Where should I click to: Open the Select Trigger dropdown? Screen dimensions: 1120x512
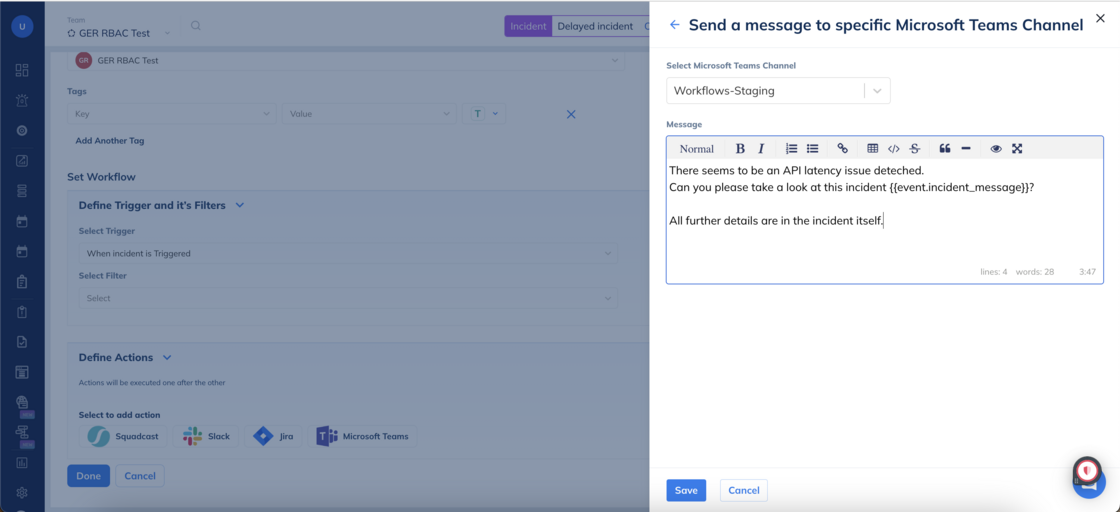point(348,253)
